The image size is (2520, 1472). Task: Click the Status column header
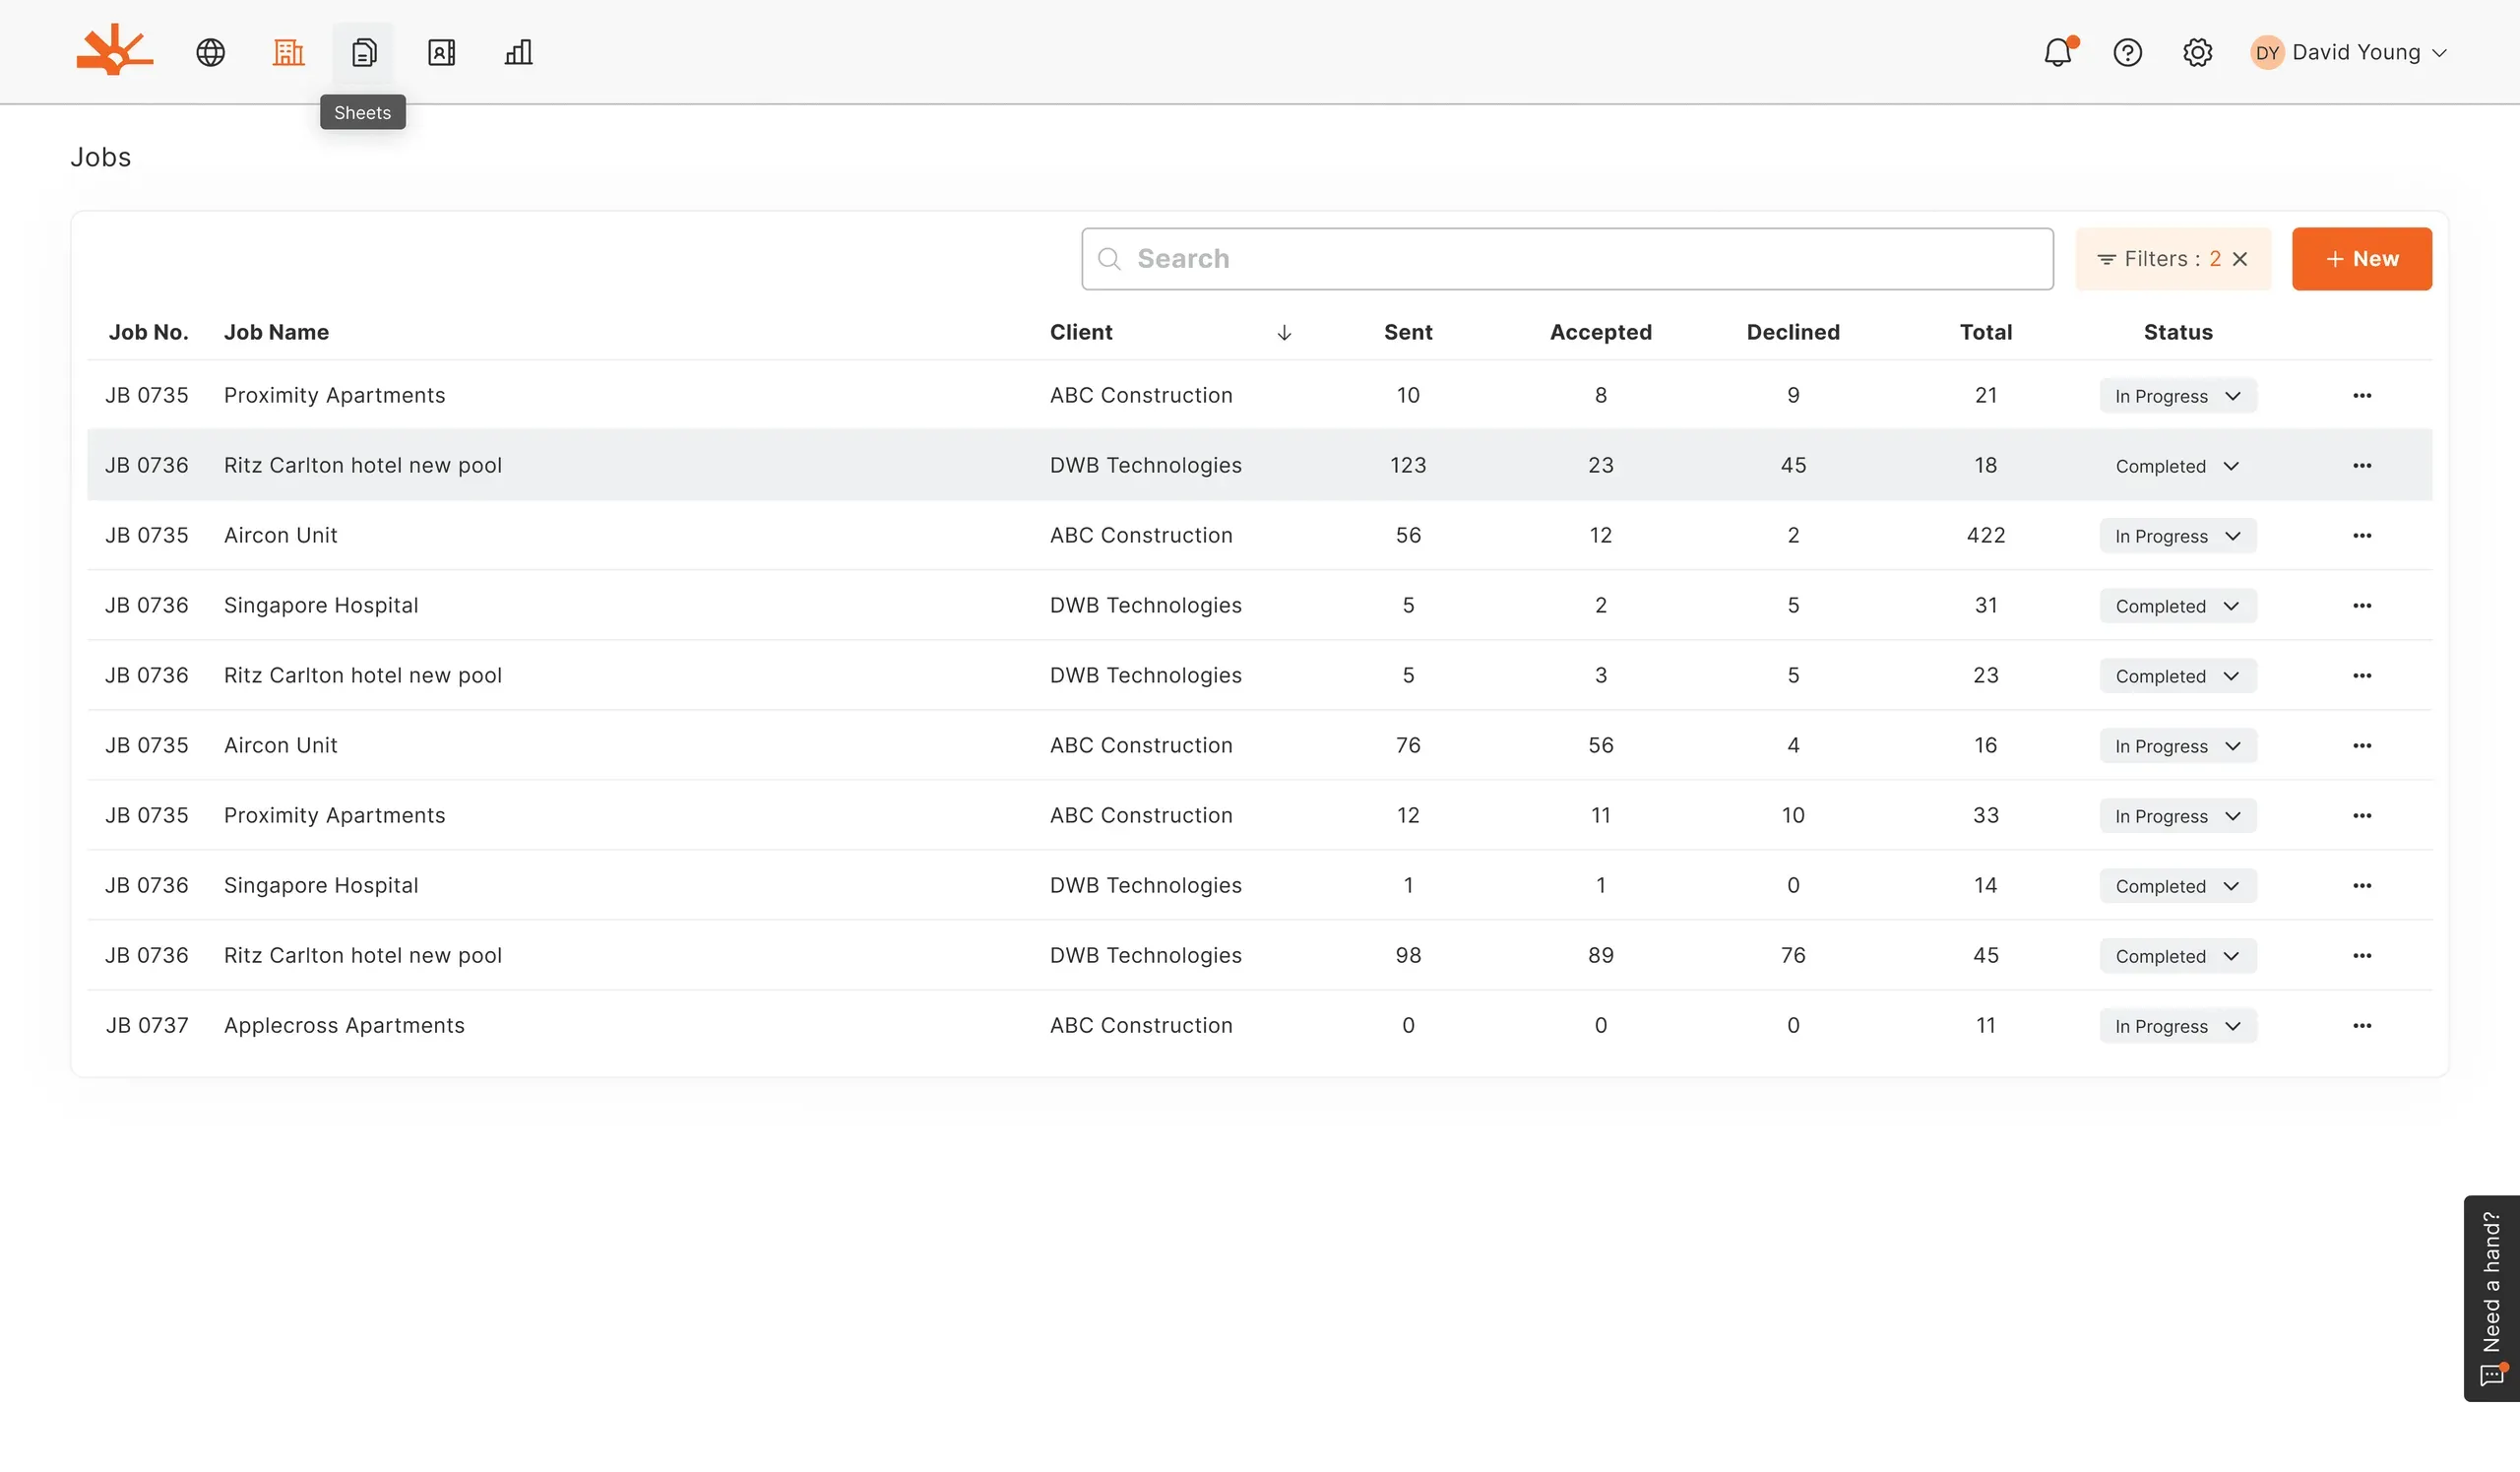(2177, 332)
